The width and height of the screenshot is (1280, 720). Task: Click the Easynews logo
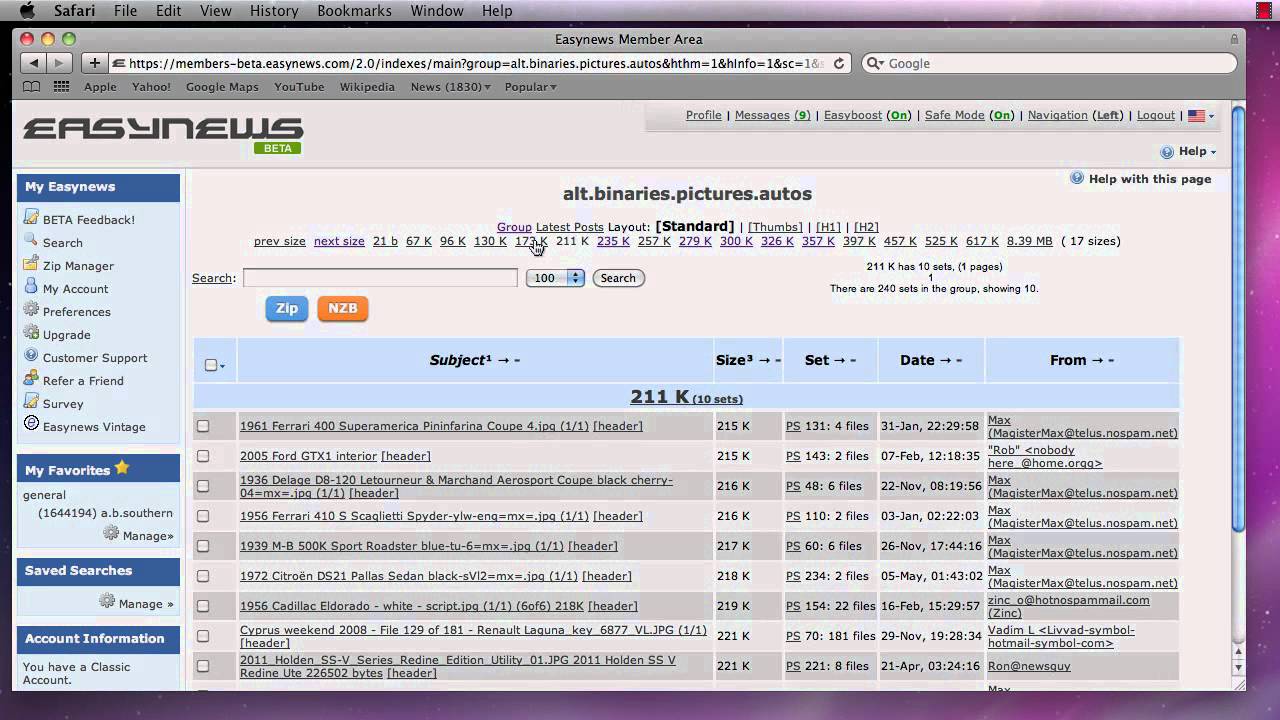[x=163, y=132]
